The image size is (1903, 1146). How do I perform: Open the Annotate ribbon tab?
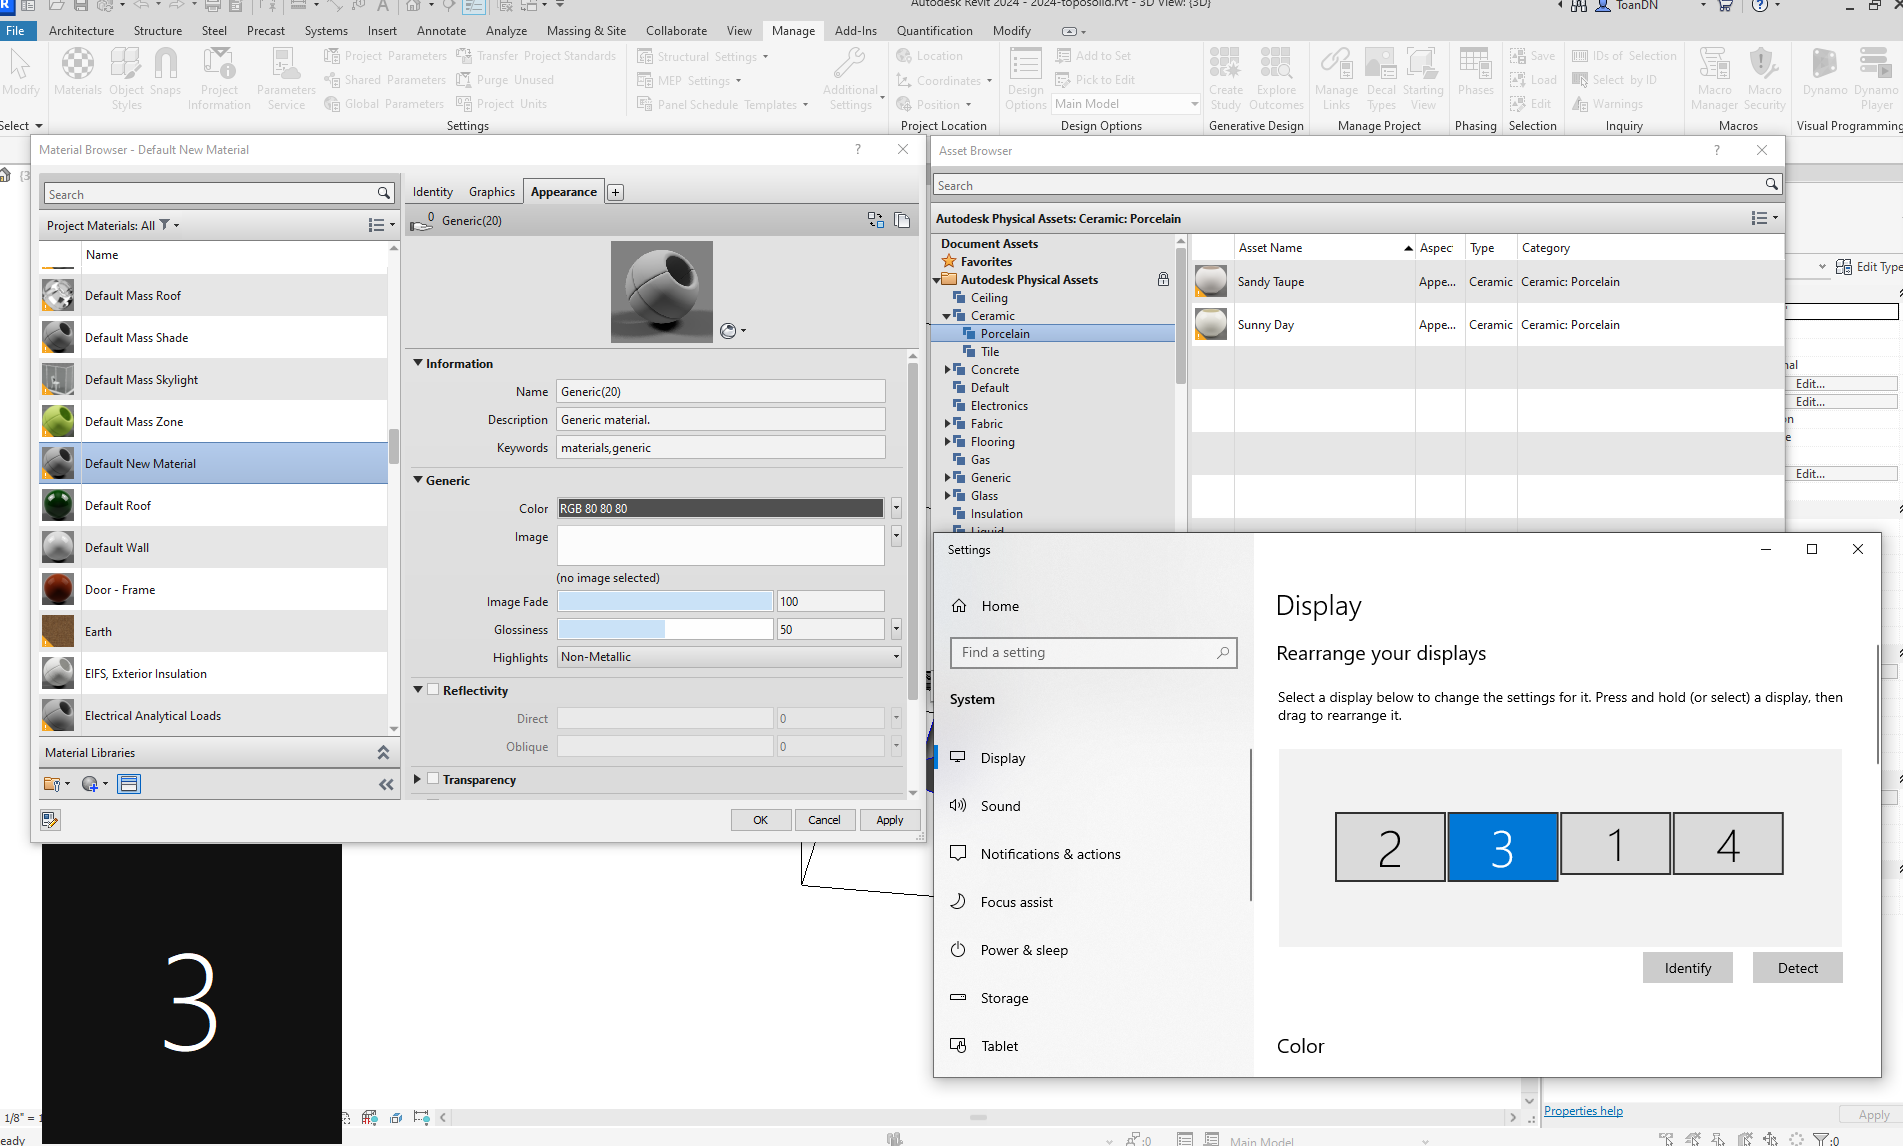coord(442,31)
